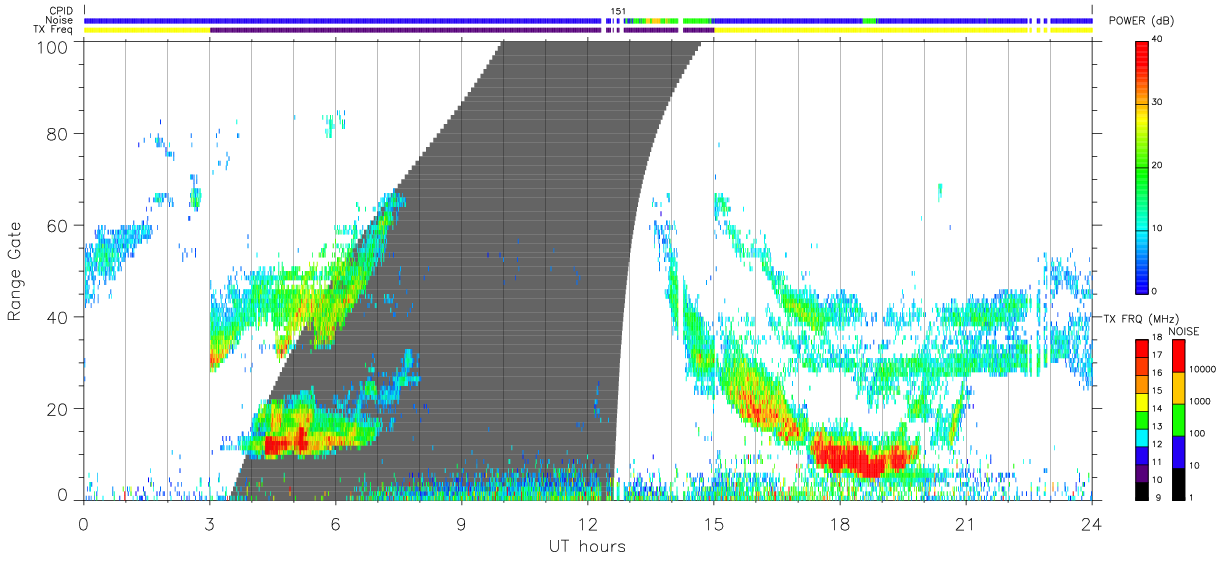
Task: Click the 6 tick on the UT hours axis
Action: click(x=335, y=523)
